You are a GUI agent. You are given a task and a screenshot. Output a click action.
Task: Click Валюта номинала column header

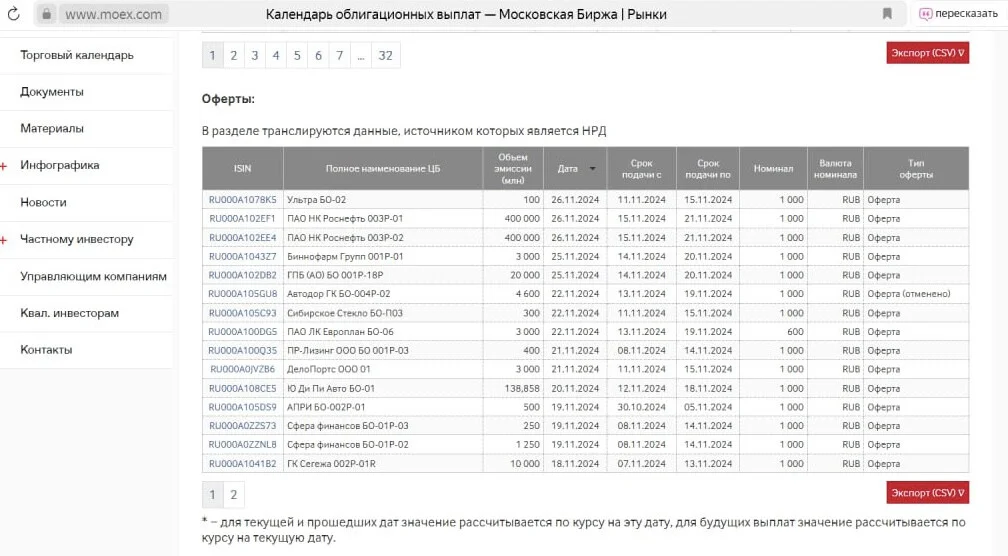point(835,168)
